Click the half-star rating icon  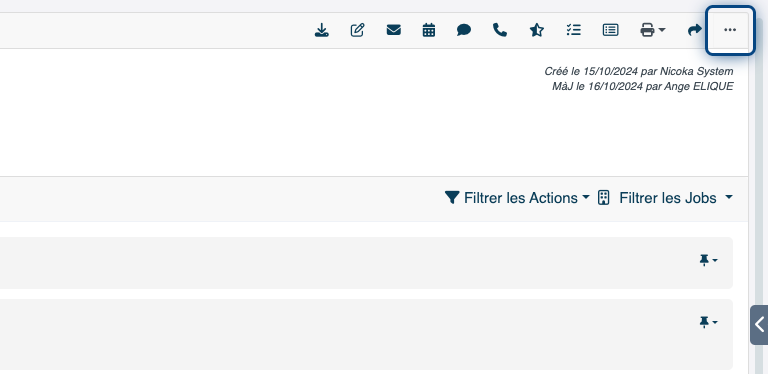(537, 30)
